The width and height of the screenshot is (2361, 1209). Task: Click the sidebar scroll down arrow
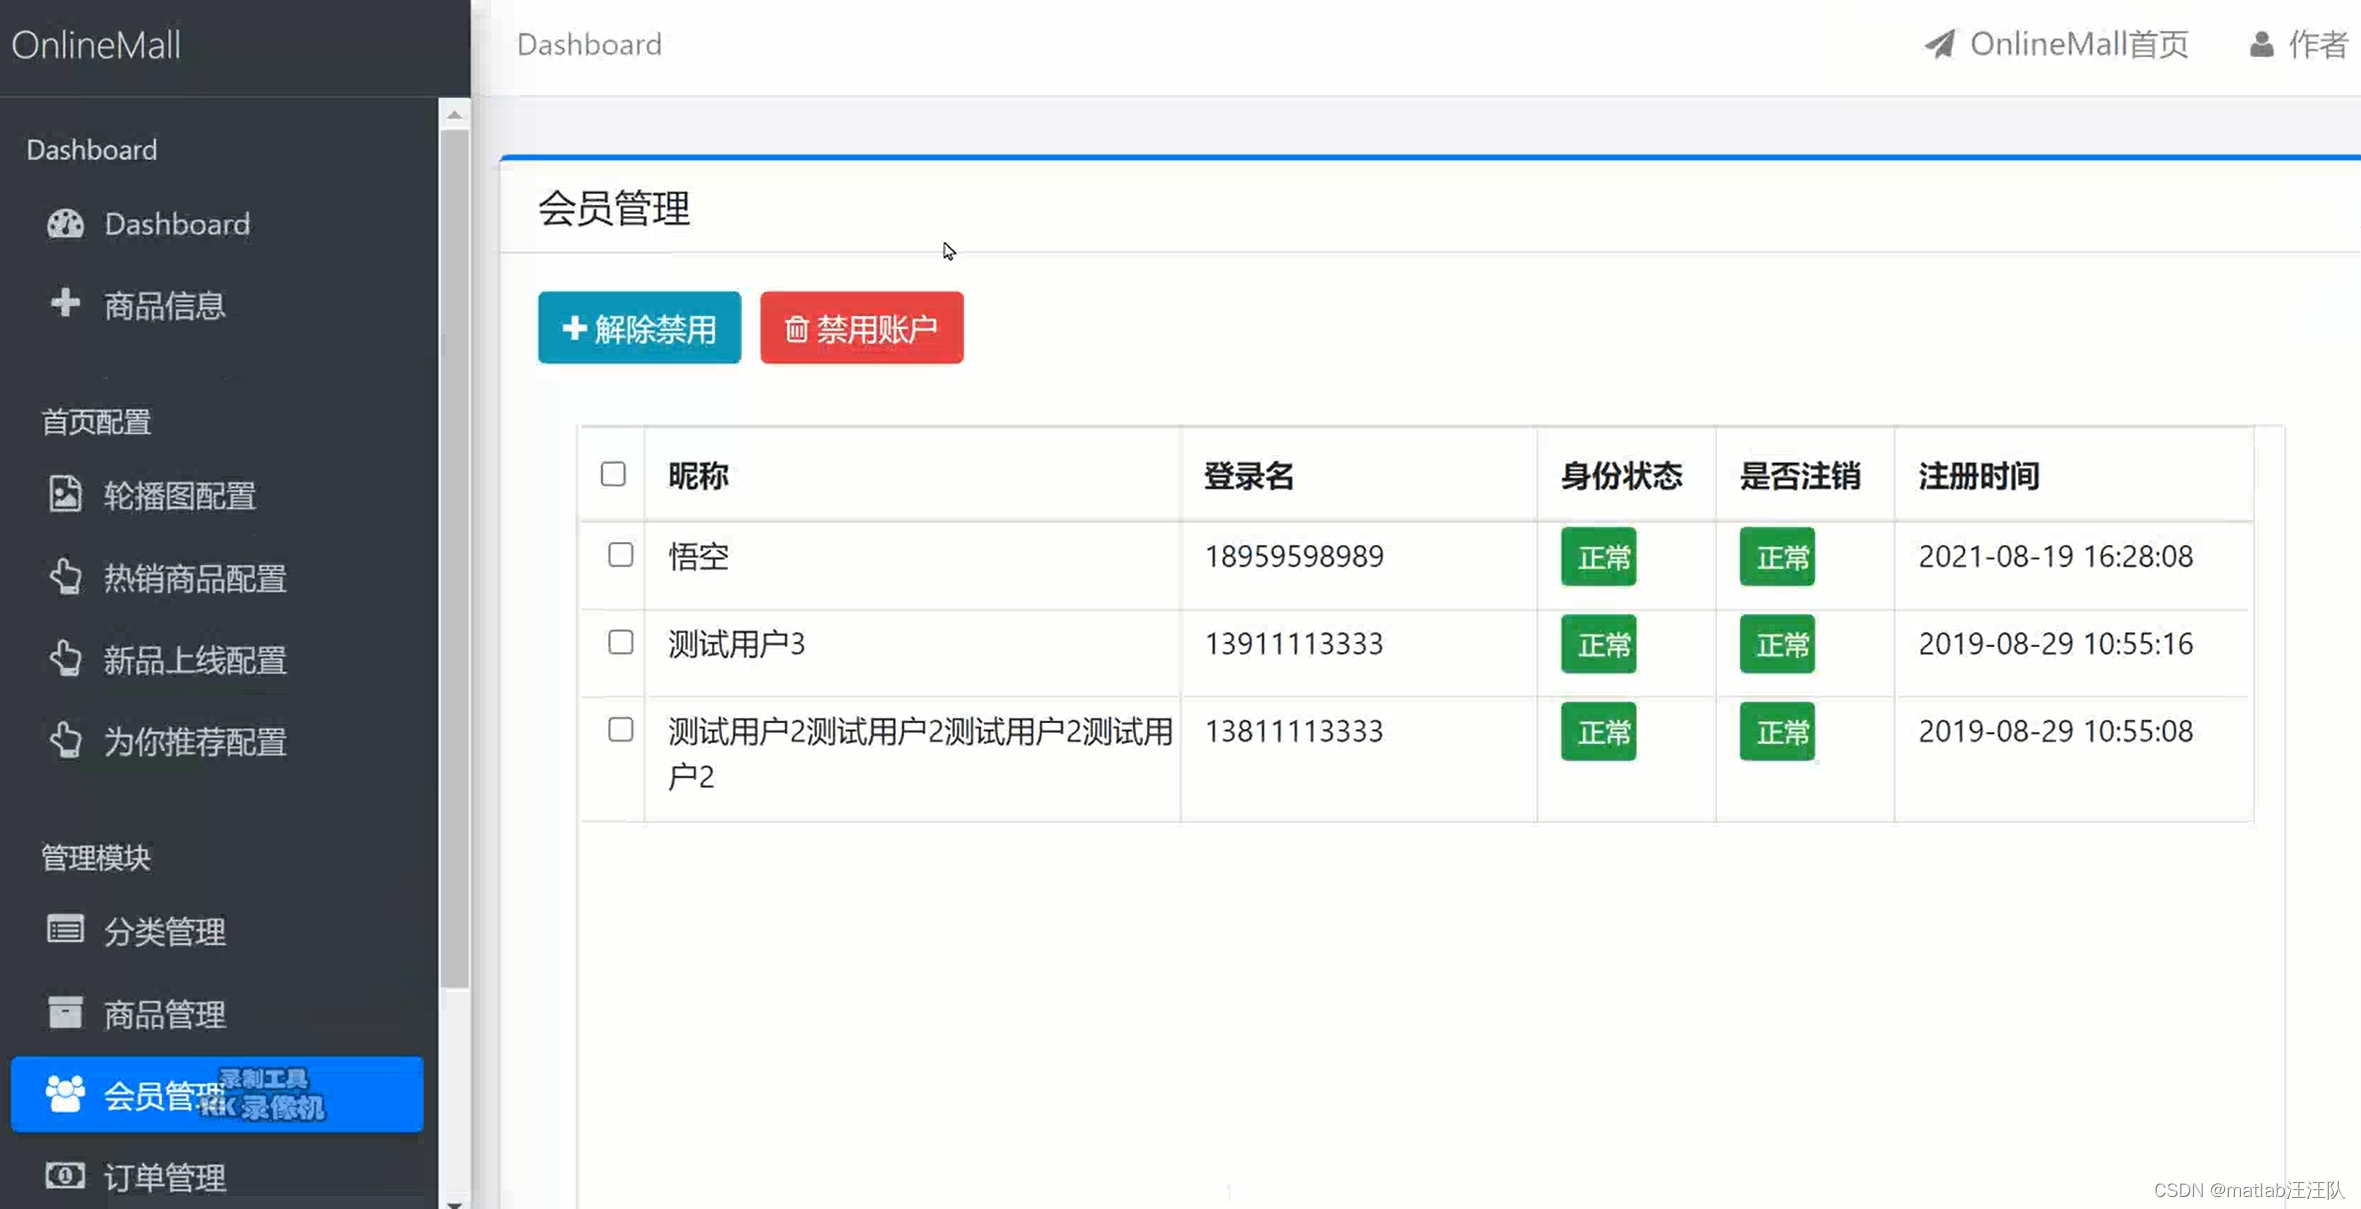tap(455, 1203)
